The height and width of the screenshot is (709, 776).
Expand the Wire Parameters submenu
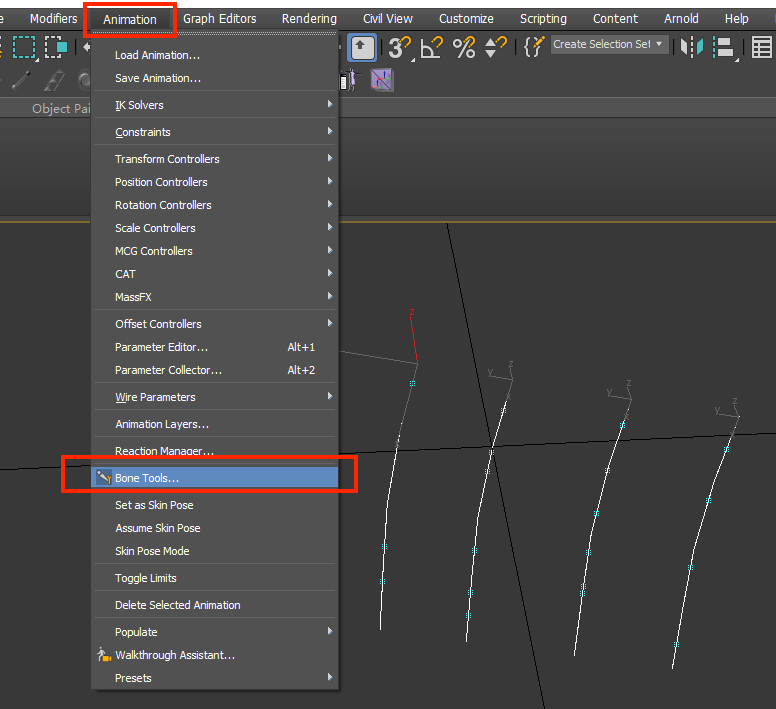click(215, 397)
